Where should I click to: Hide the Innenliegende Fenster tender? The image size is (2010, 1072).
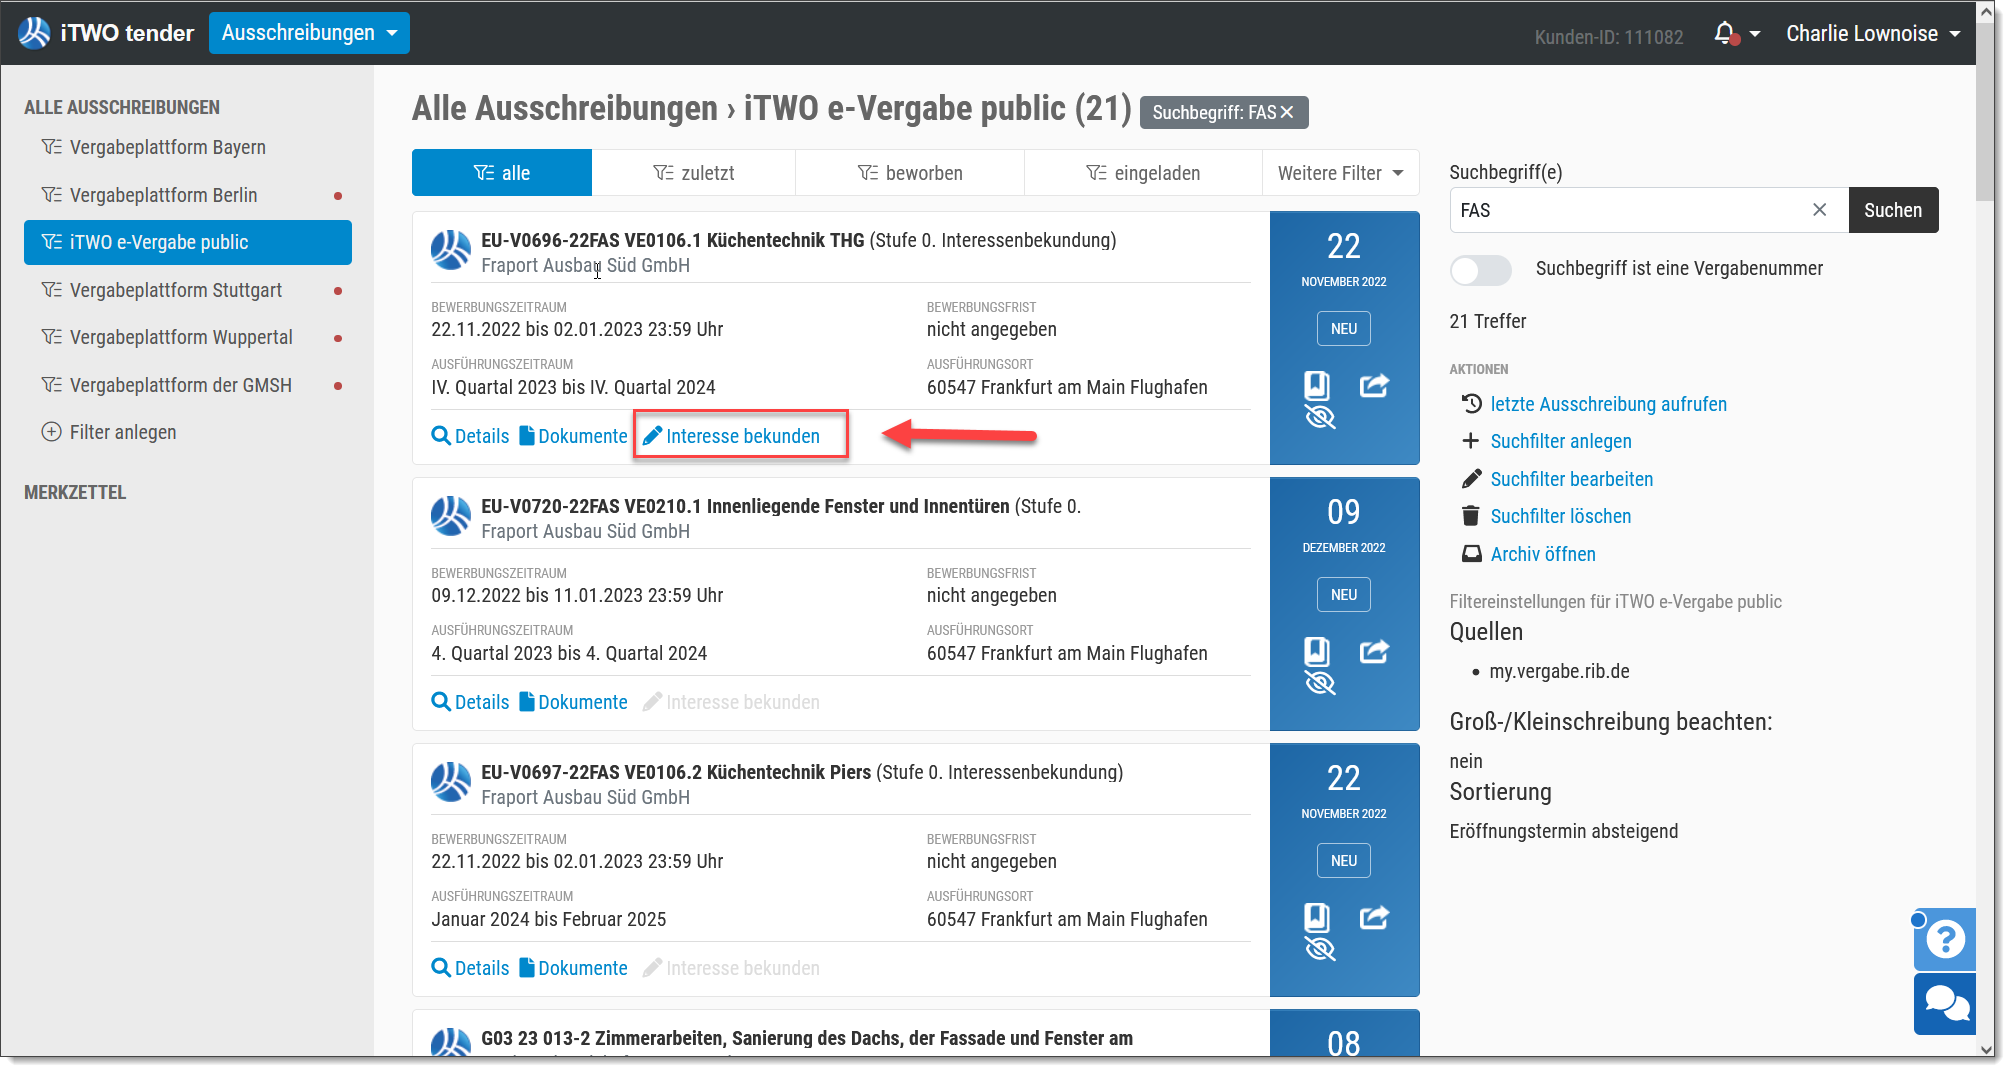coord(1320,682)
